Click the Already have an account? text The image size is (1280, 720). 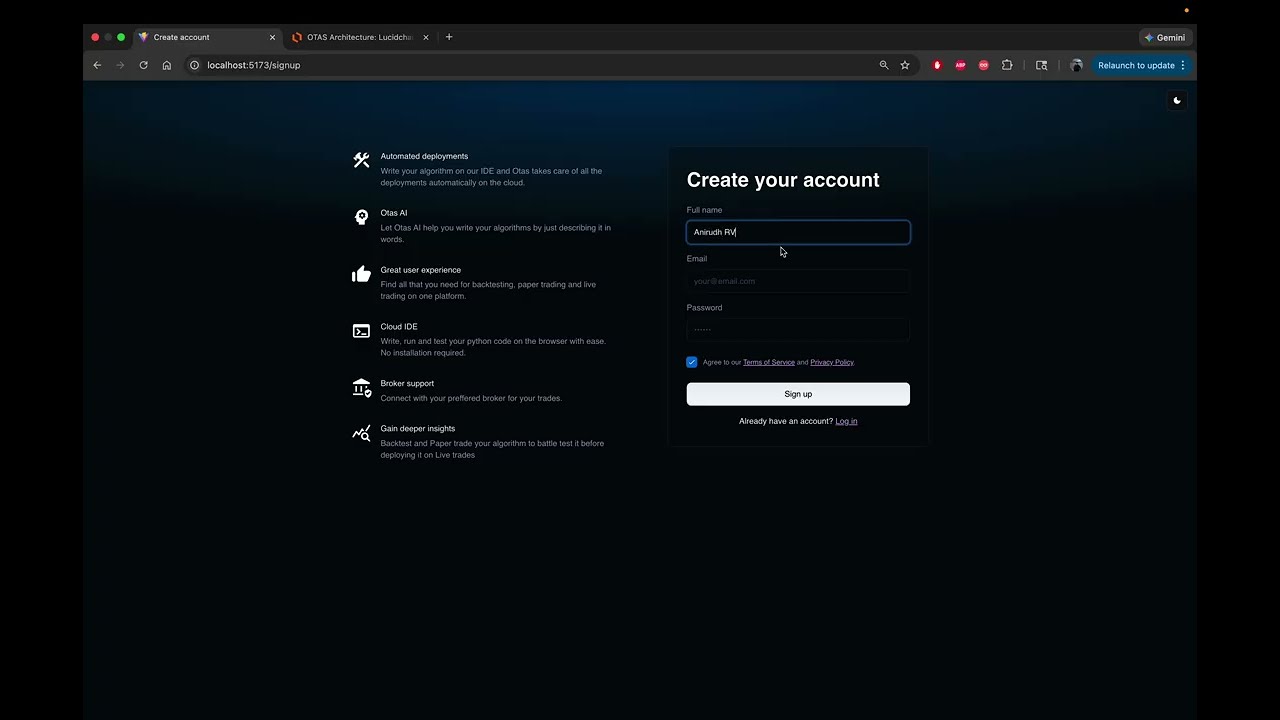click(x=786, y=421)
